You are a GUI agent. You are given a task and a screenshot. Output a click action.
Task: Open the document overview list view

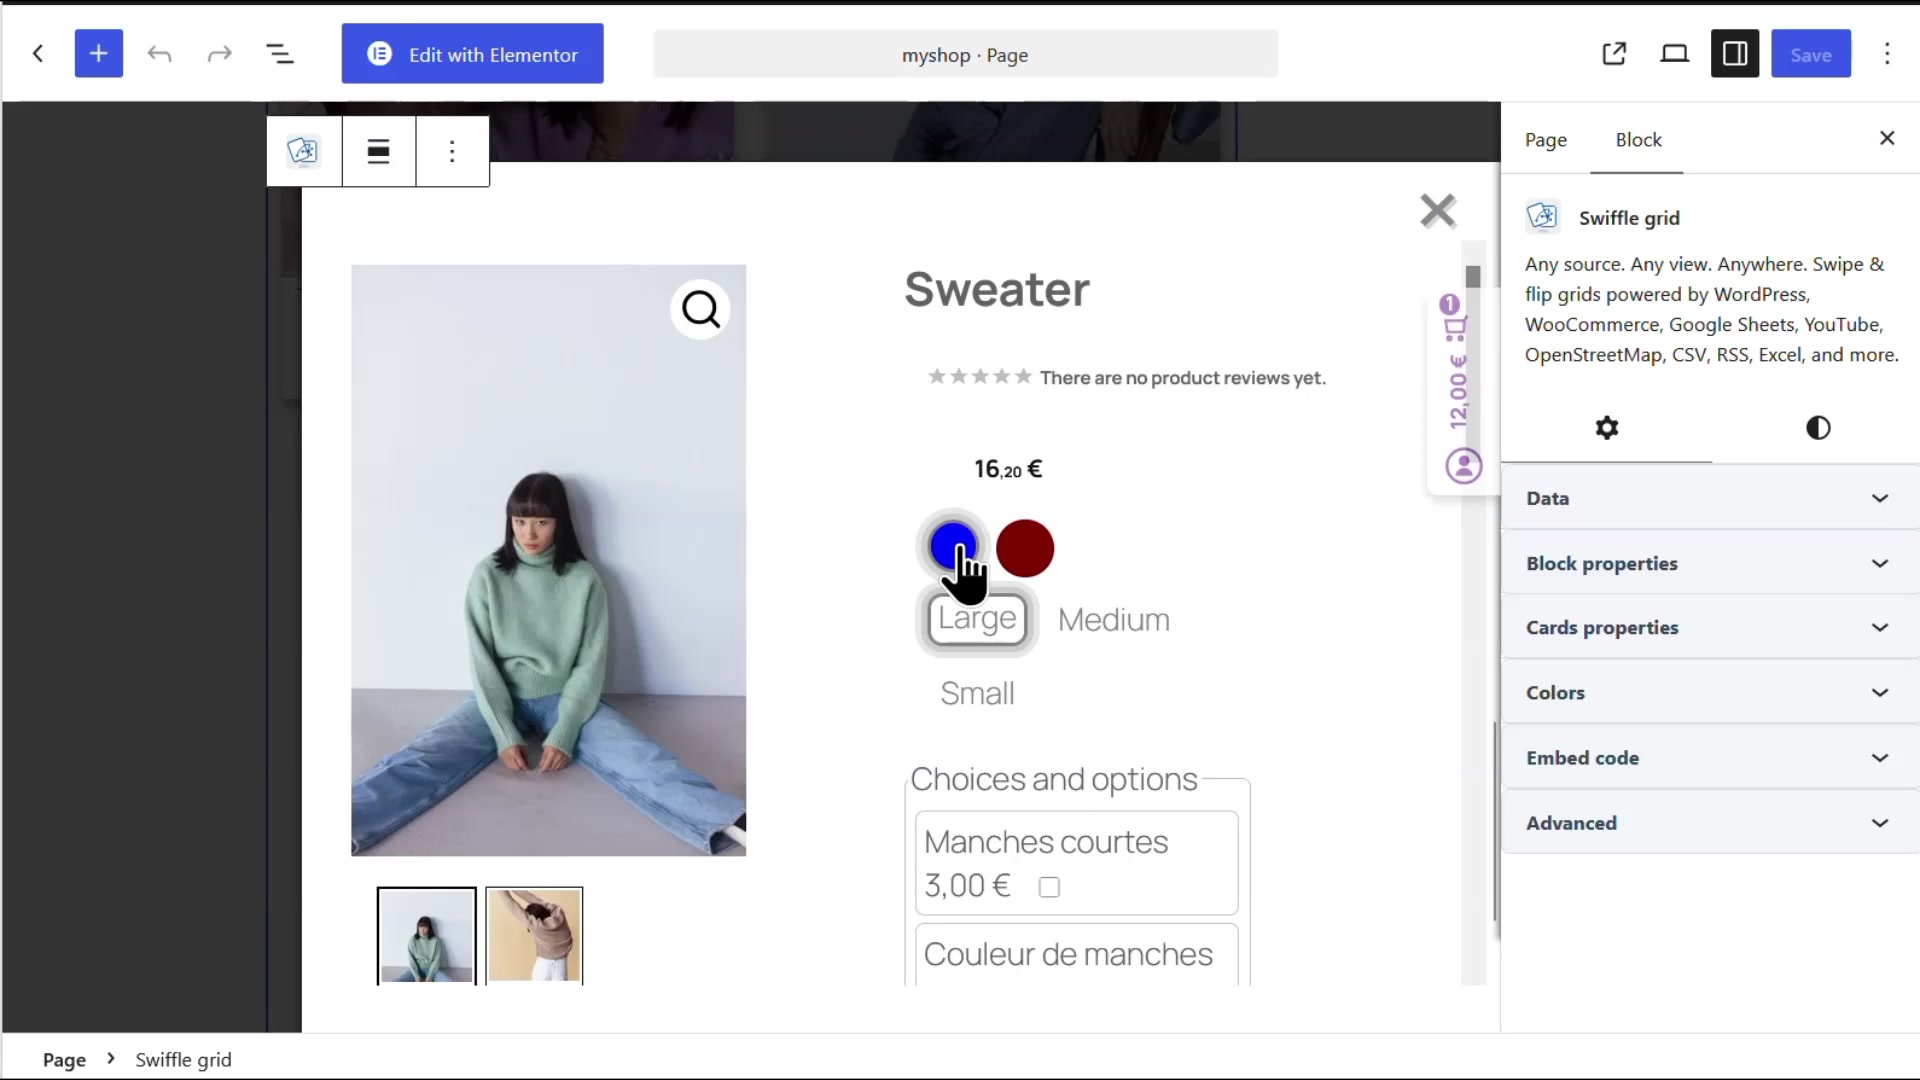280,54
